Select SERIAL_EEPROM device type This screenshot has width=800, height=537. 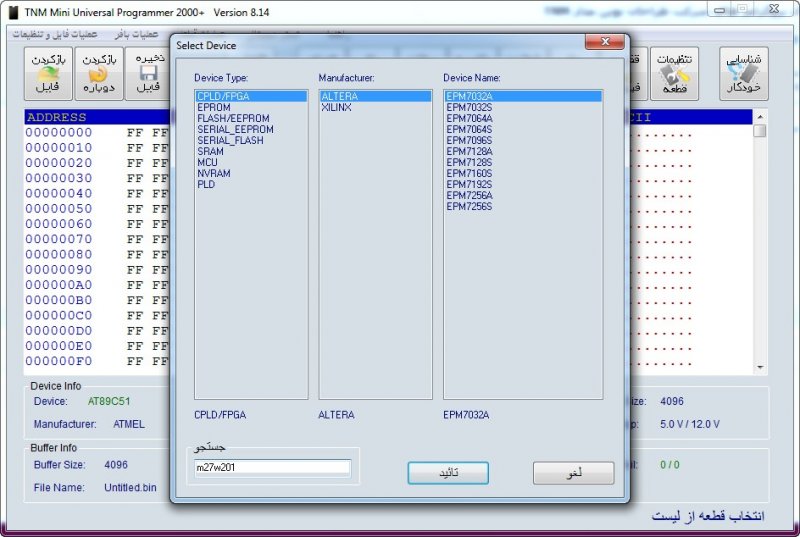(x=235, y=130)
